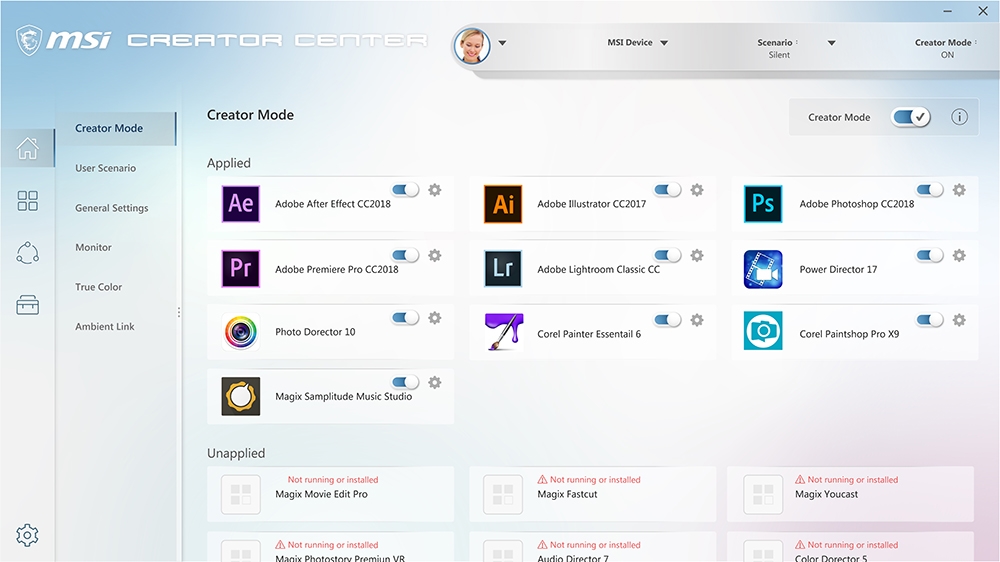Go to Ambient Link section

click(104, 327)
